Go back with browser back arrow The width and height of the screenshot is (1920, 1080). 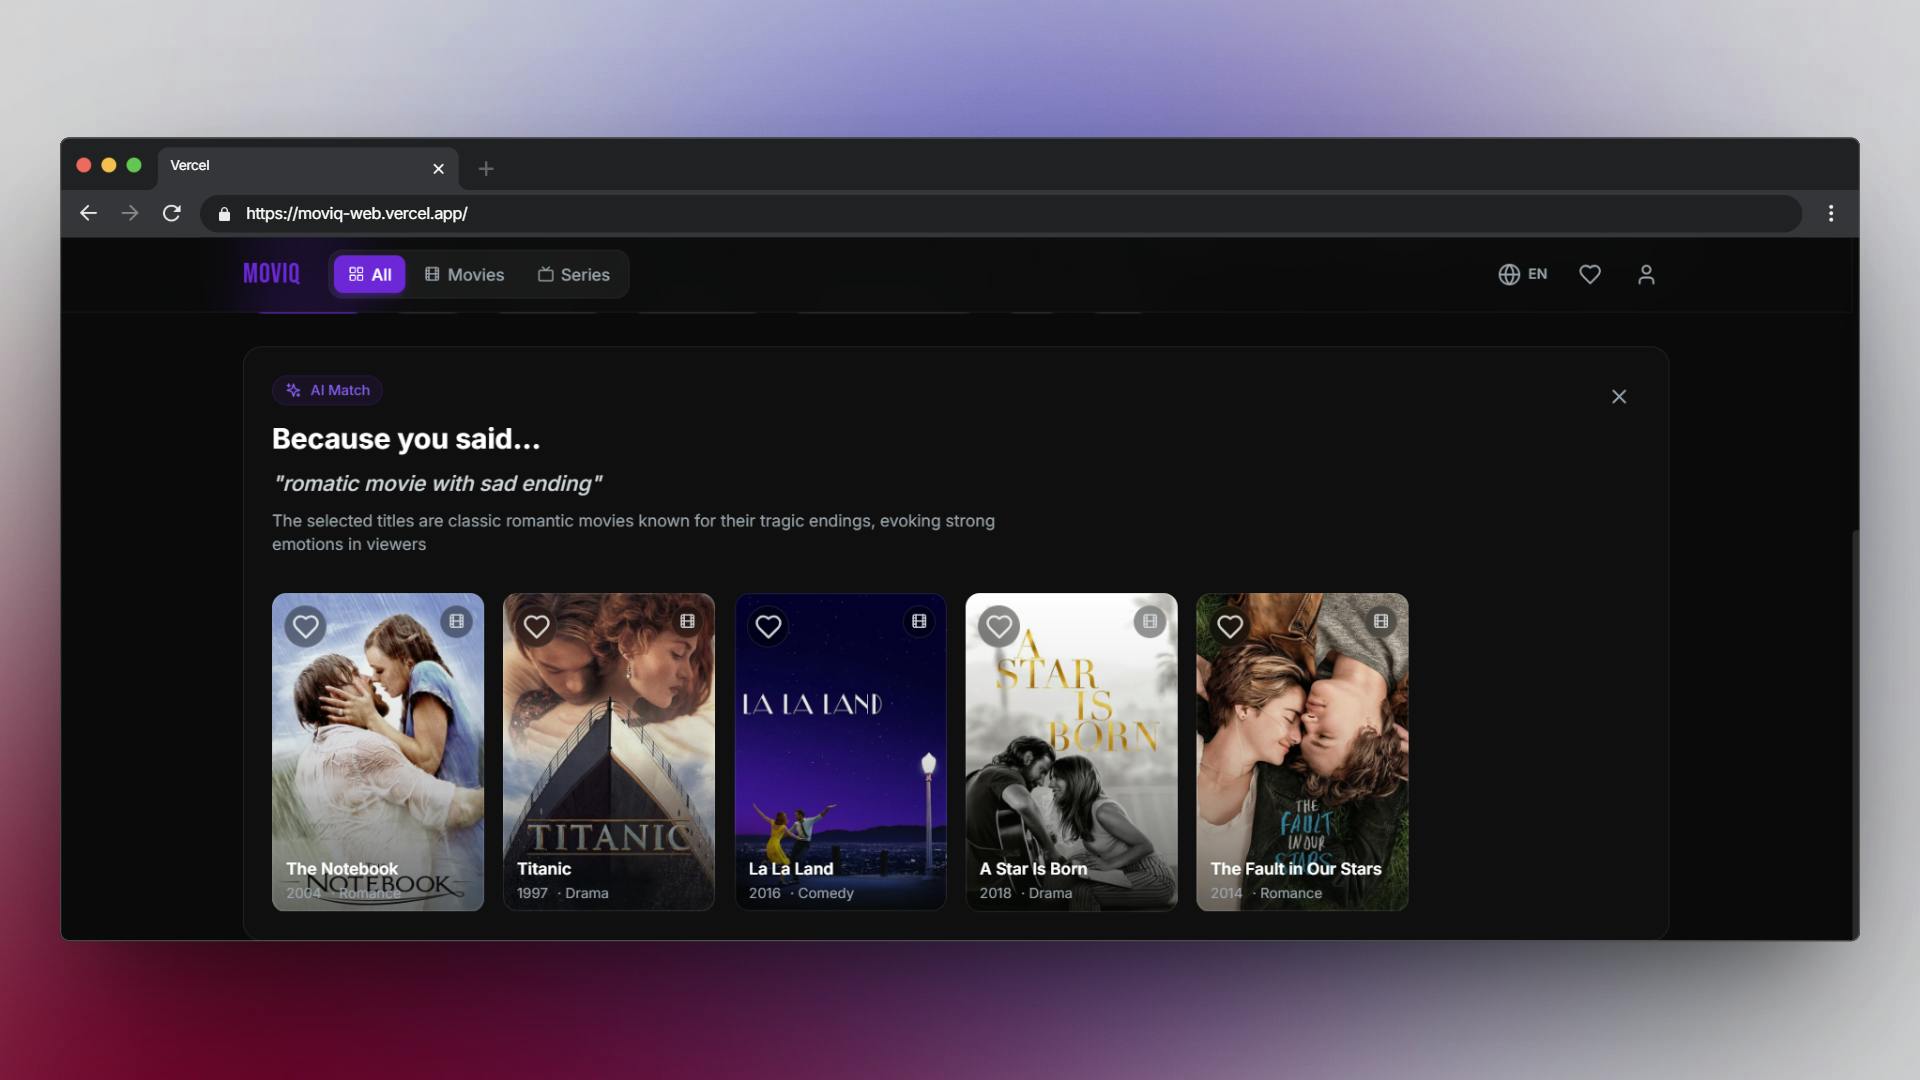88,213
